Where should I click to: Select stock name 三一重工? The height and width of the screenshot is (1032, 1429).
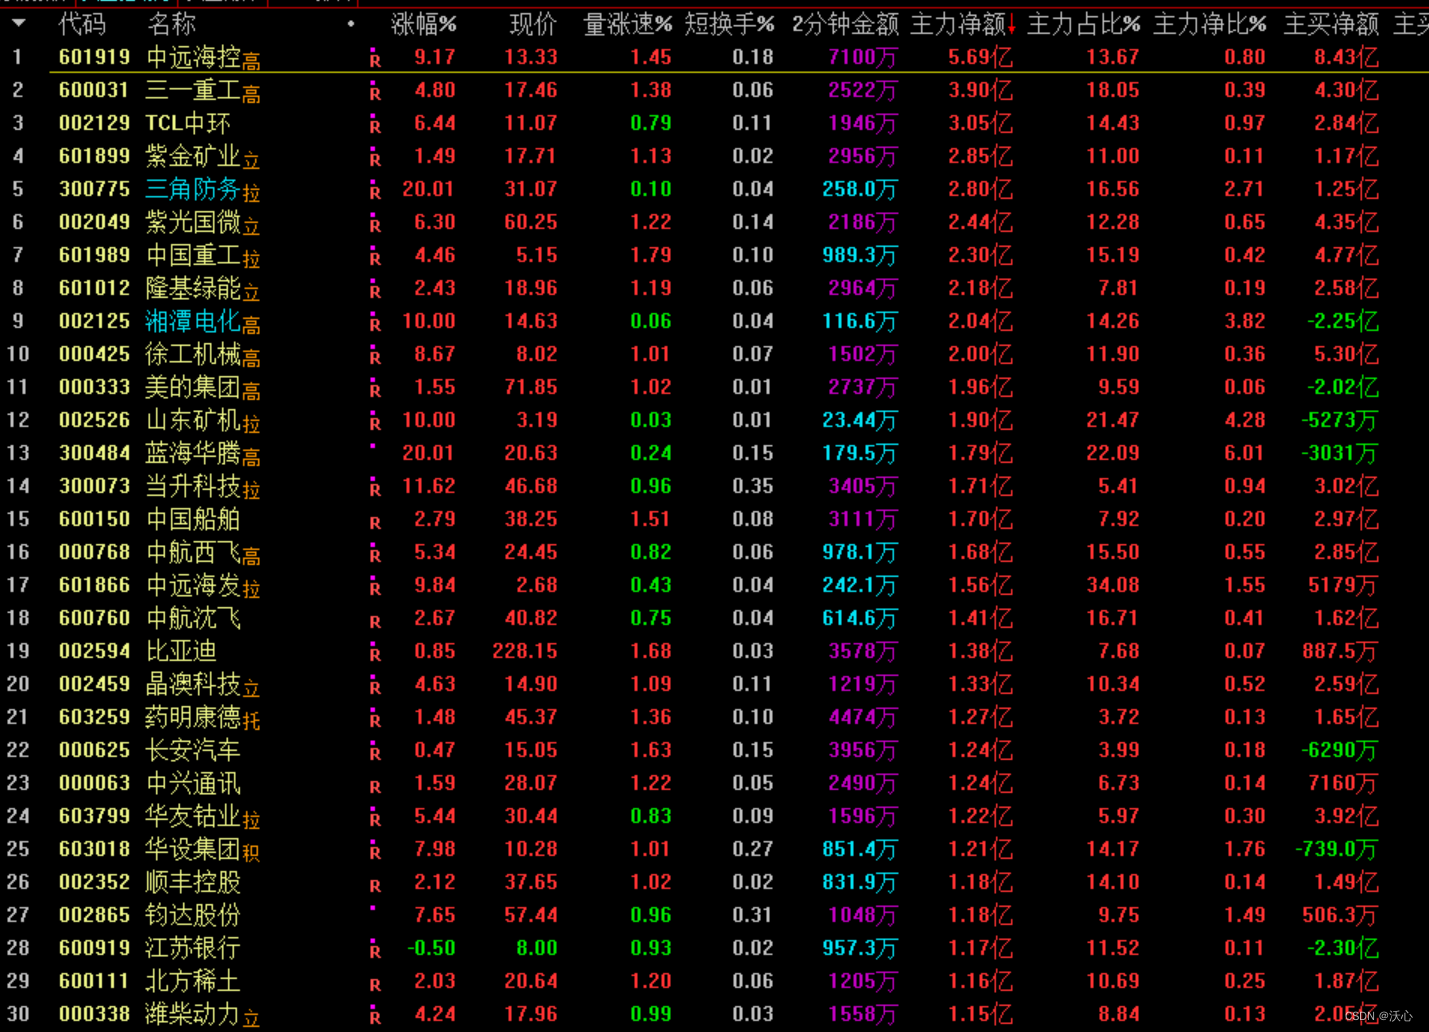tap(193, 91)
